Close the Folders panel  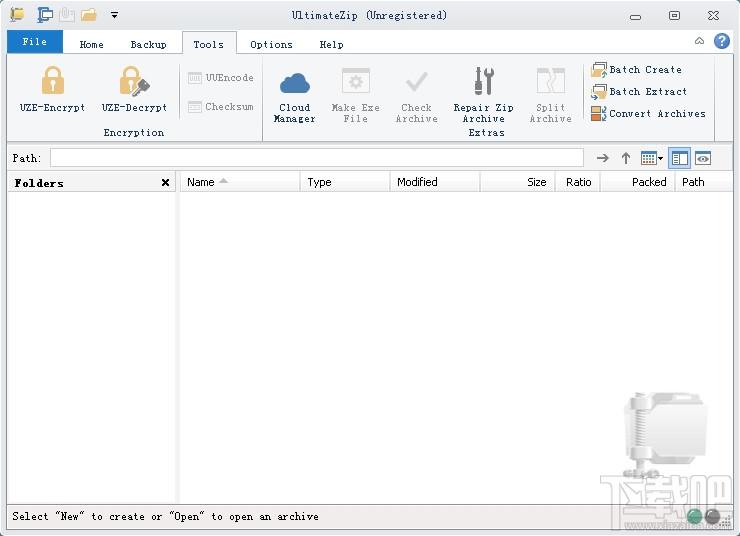165,183
